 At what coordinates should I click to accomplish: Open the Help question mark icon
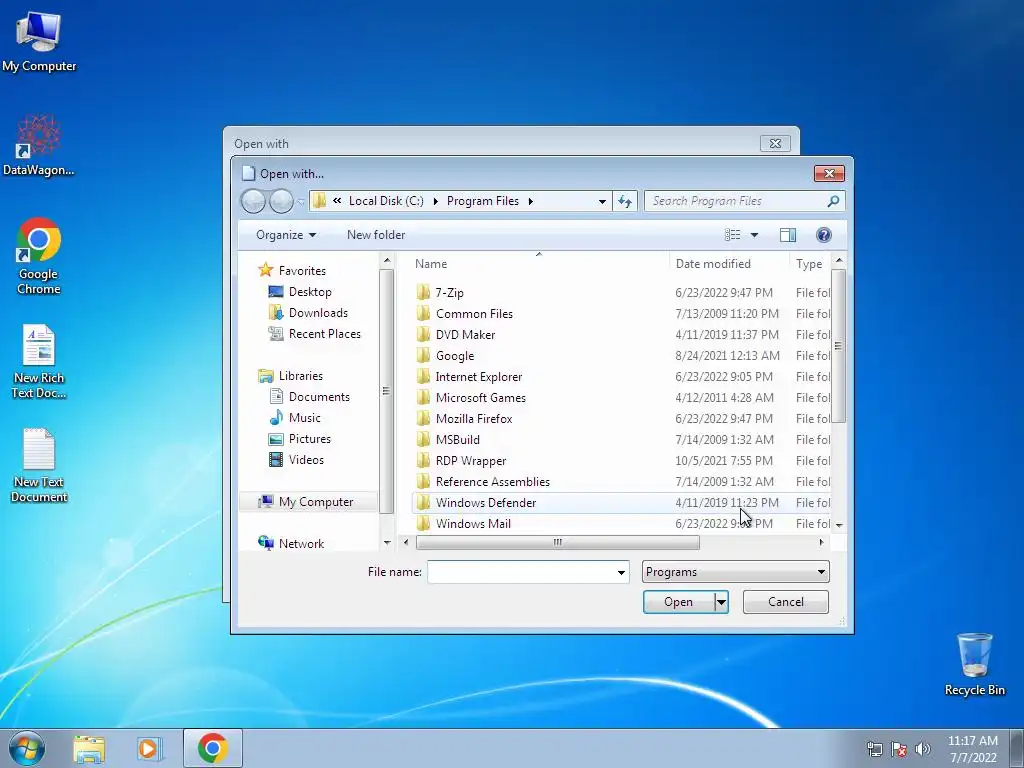[x=824, y=235]
